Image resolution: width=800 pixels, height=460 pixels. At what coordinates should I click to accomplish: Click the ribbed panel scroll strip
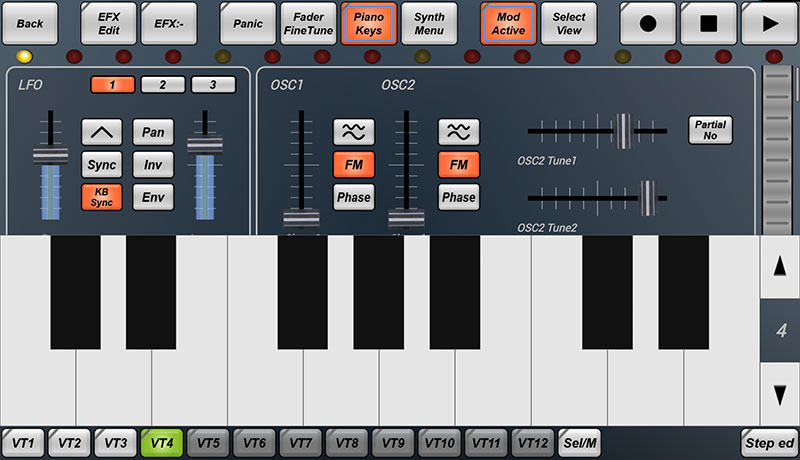(x=778, y=150)
